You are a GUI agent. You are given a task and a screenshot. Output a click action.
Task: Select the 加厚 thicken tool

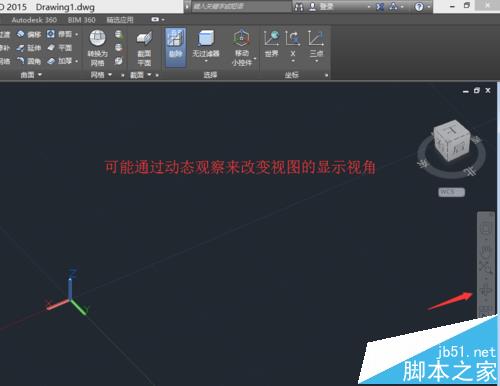pos(60,61)
